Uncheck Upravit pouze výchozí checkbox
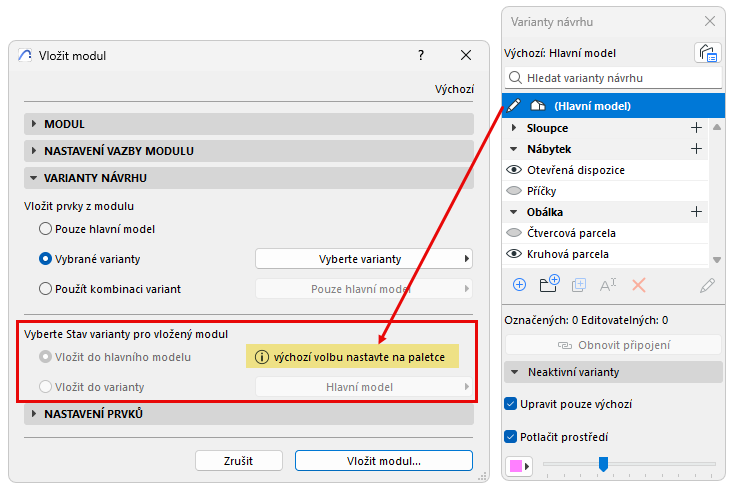 coord(511,404)
